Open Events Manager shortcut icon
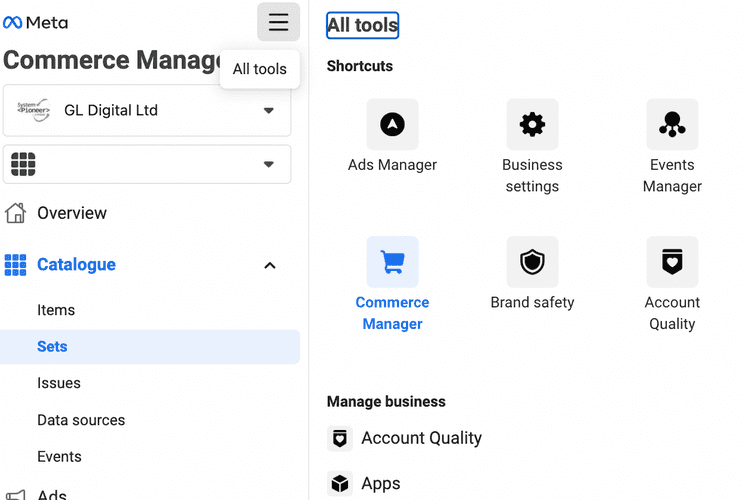745x500 pixels. coord(672,125)
